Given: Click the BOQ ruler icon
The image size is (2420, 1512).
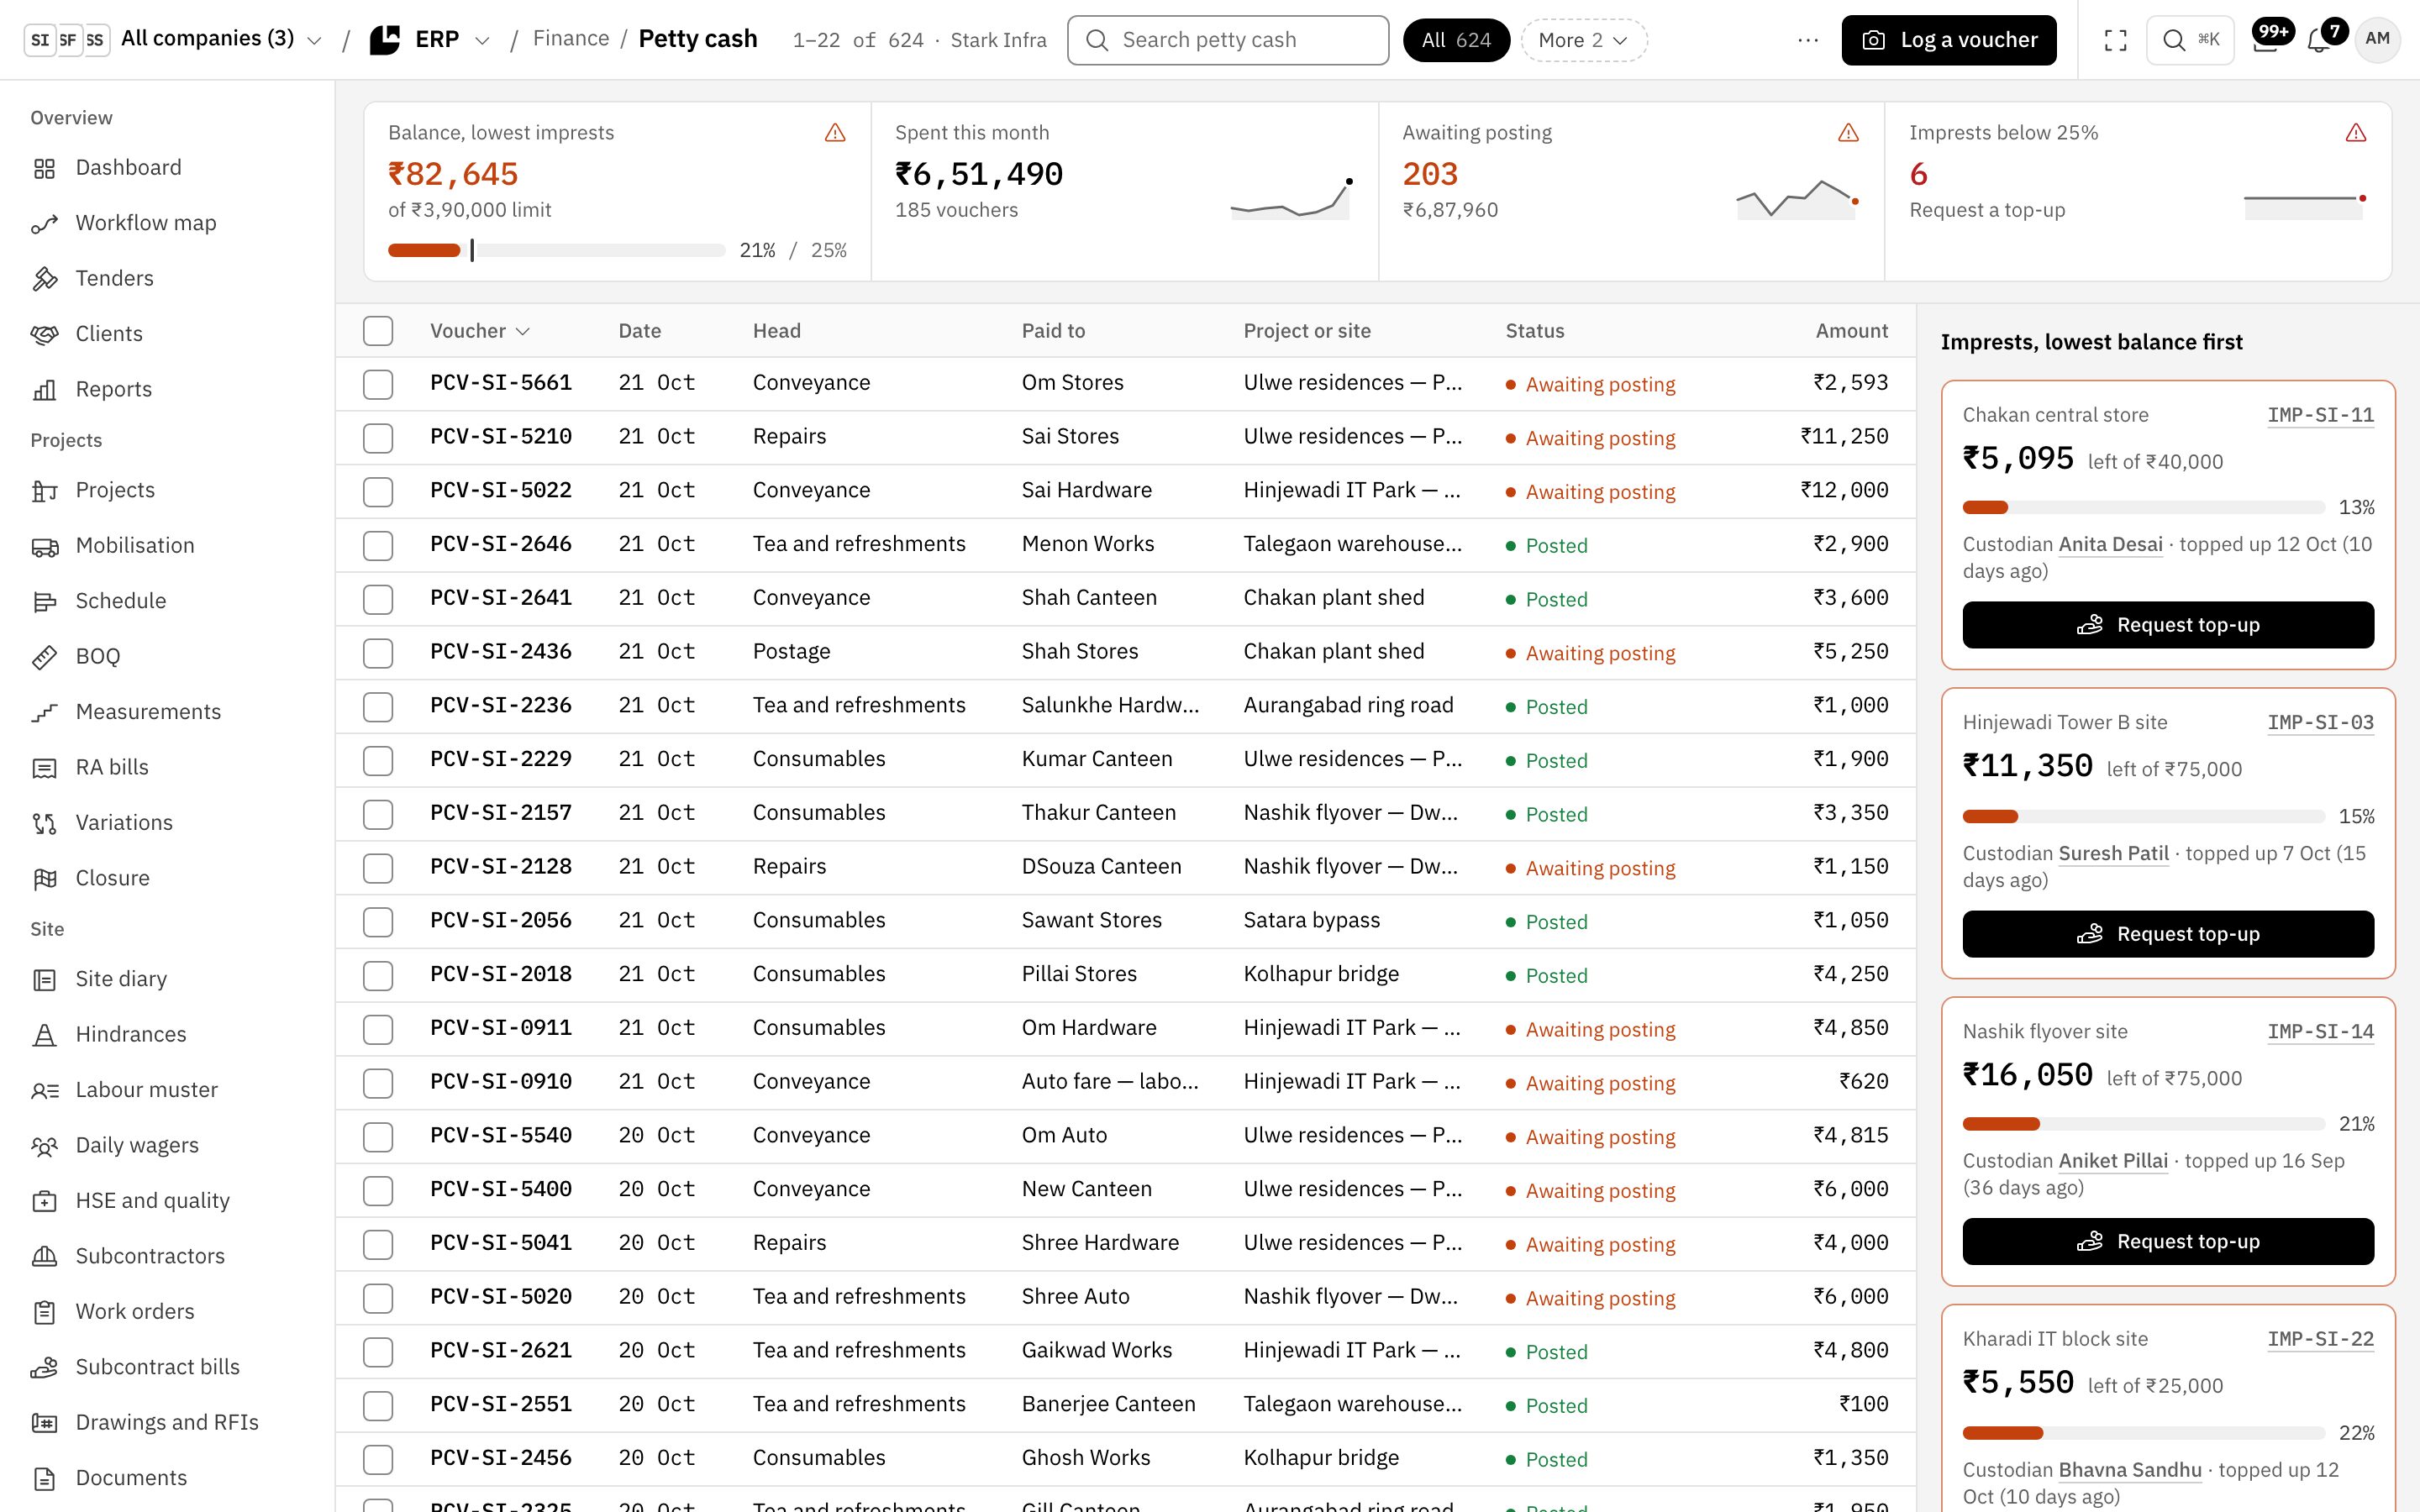Looking at the screenshot, I should (44, 657).
